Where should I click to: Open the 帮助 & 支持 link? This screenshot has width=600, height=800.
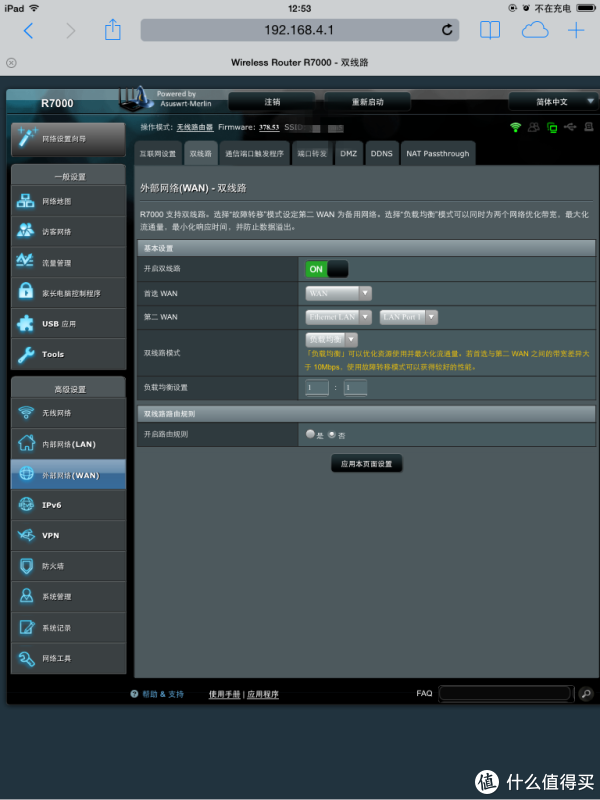163,694
